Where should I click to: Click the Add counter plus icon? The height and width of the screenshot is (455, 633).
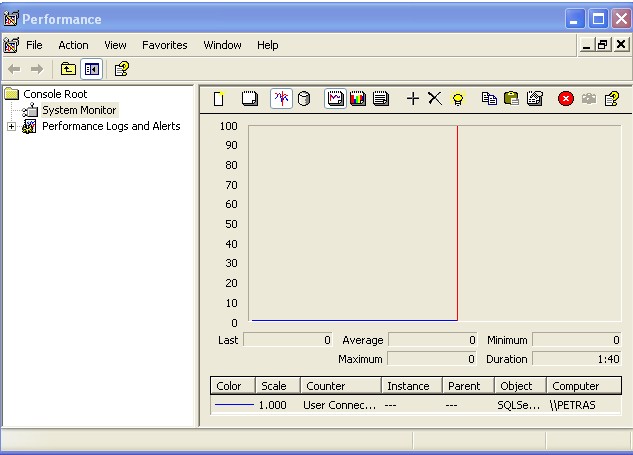(x=413, y=99)
